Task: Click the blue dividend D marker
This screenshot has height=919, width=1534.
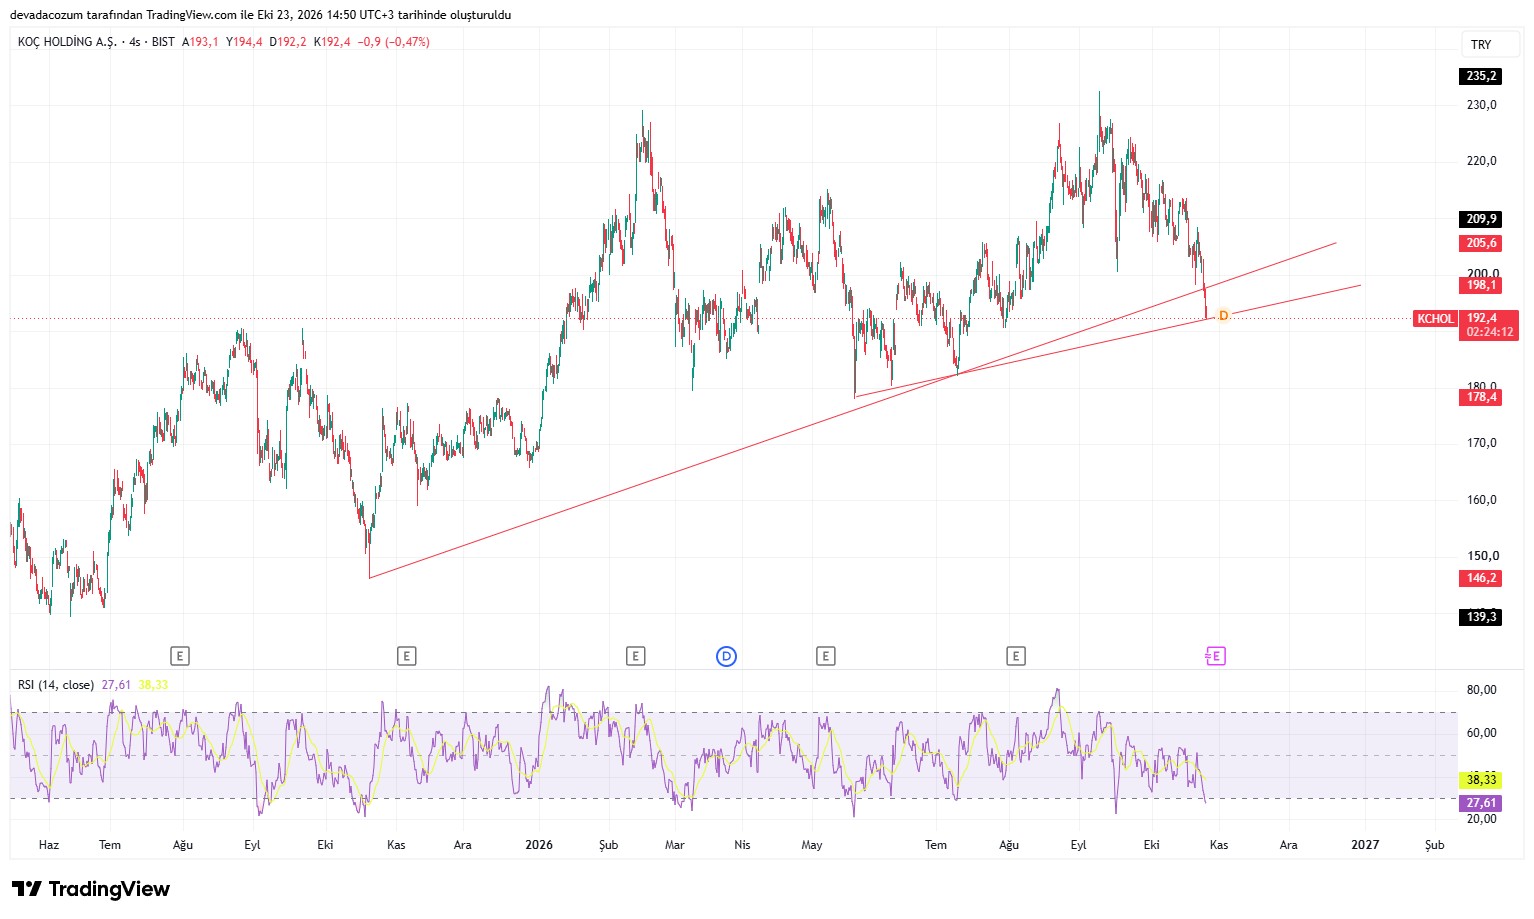Action: pos(727,656)
